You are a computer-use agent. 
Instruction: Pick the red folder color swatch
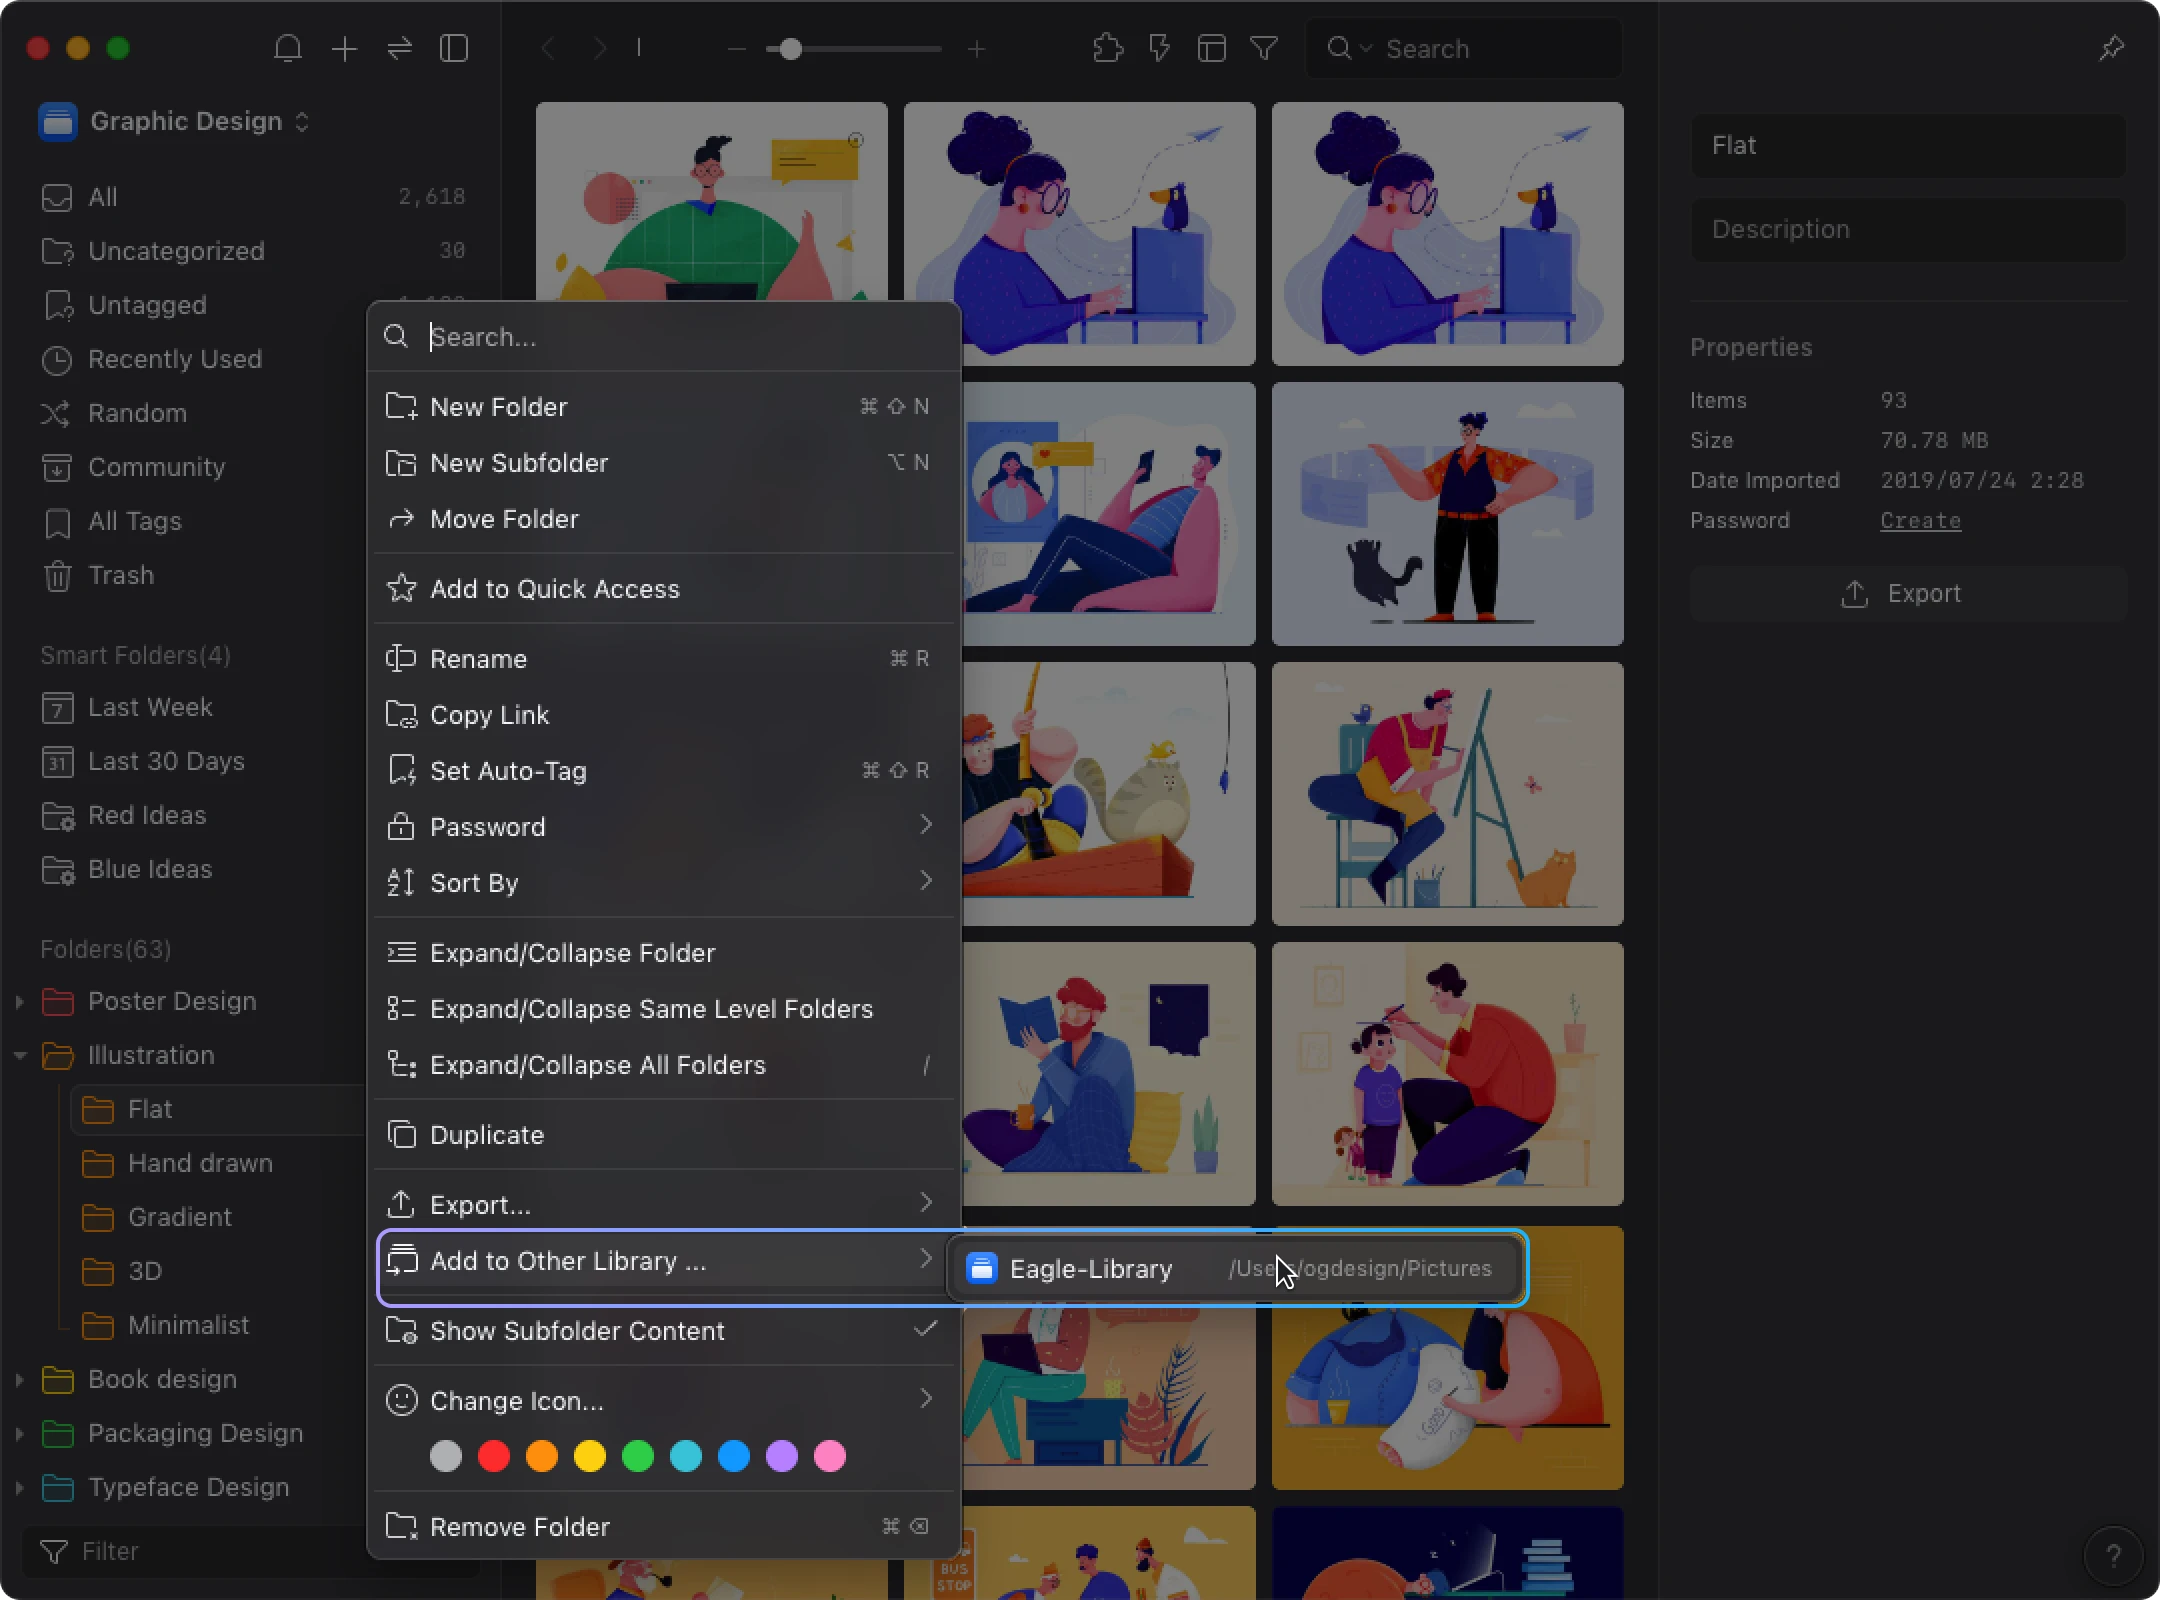click(494, 1457)
